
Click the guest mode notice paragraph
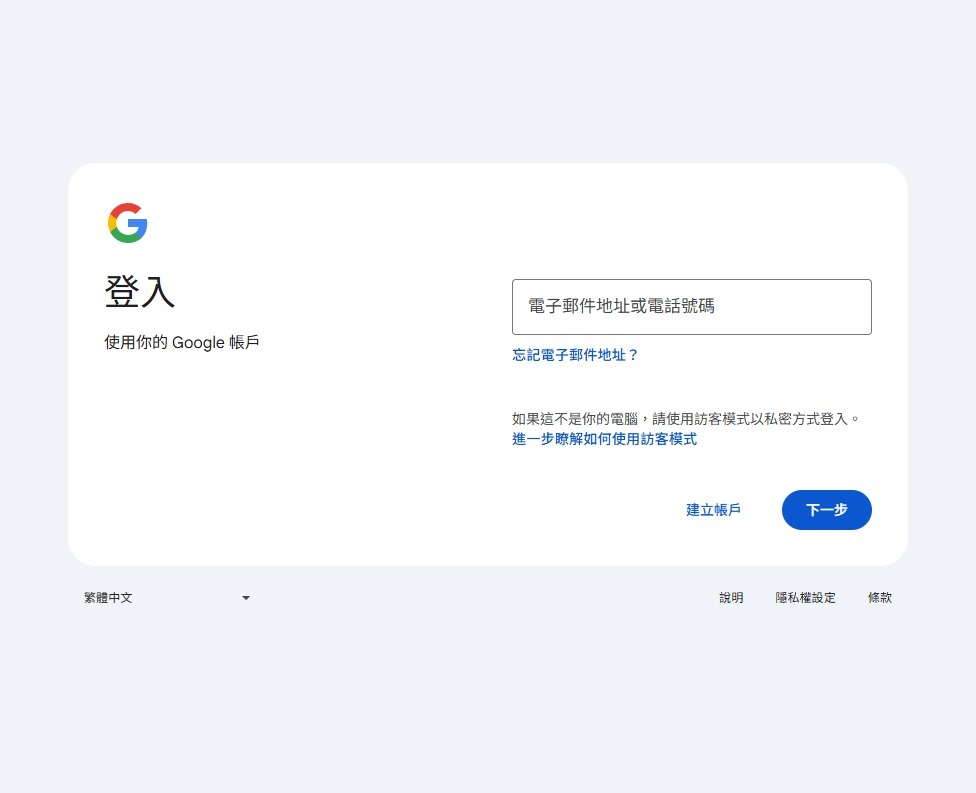[x=686, y=419]
